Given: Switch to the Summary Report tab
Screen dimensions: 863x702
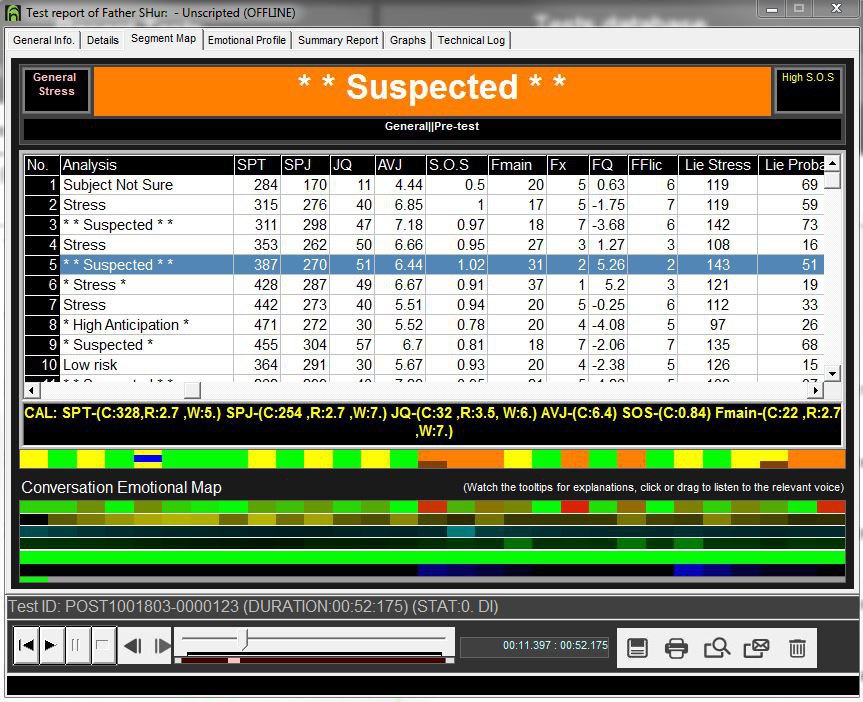Looking at the screenshot, I should [x=338, y=40].
